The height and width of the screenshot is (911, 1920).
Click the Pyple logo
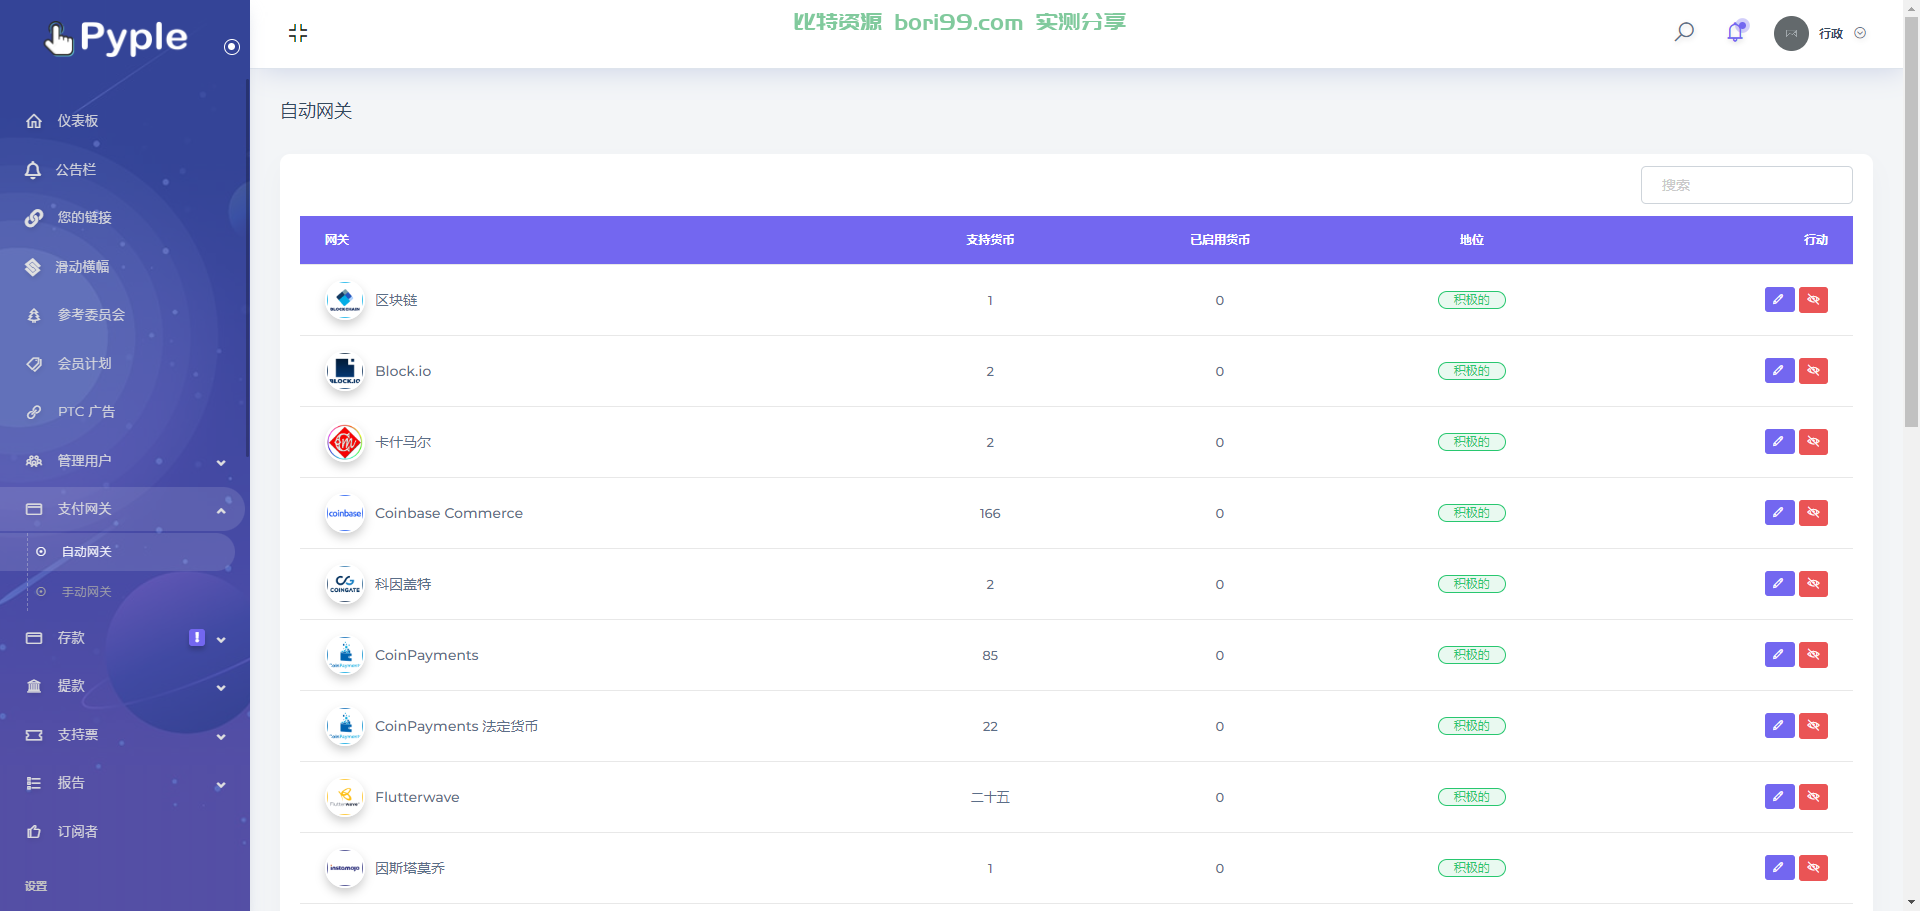pos(116,38)
